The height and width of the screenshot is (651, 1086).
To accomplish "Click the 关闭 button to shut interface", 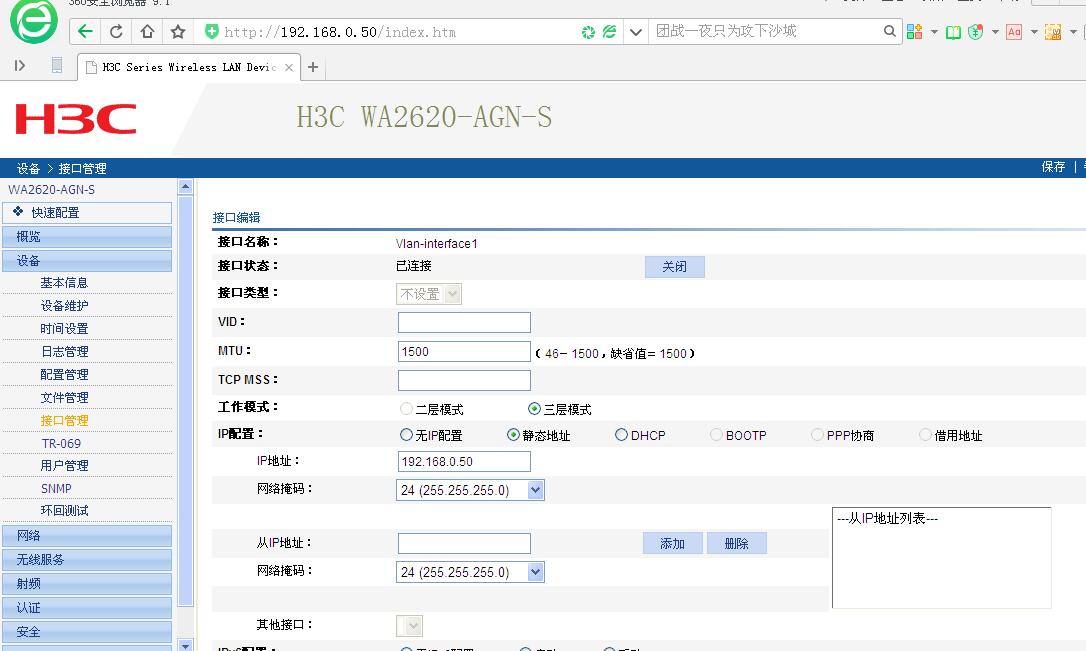I will (x=675, y=267).
